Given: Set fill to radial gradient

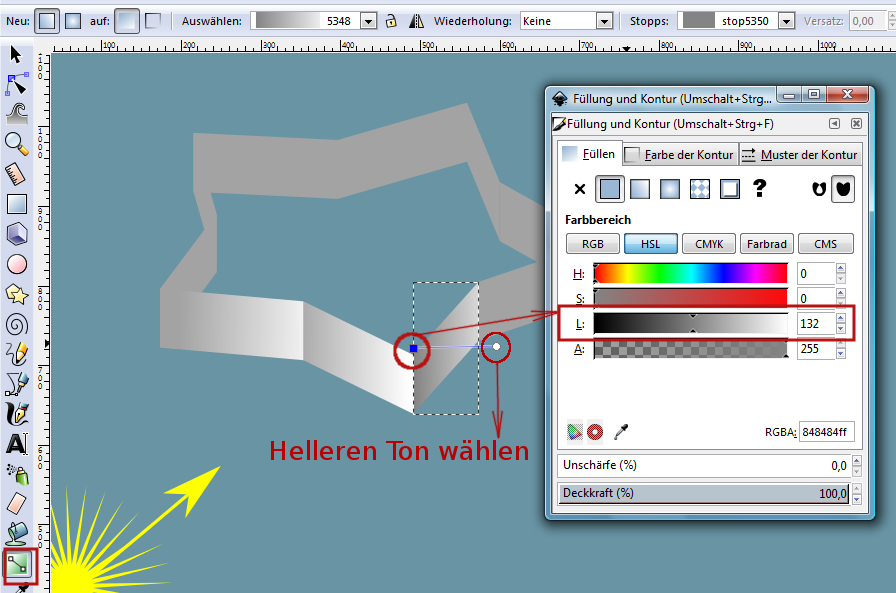Looking at the screenshot, I should point(669,189).
